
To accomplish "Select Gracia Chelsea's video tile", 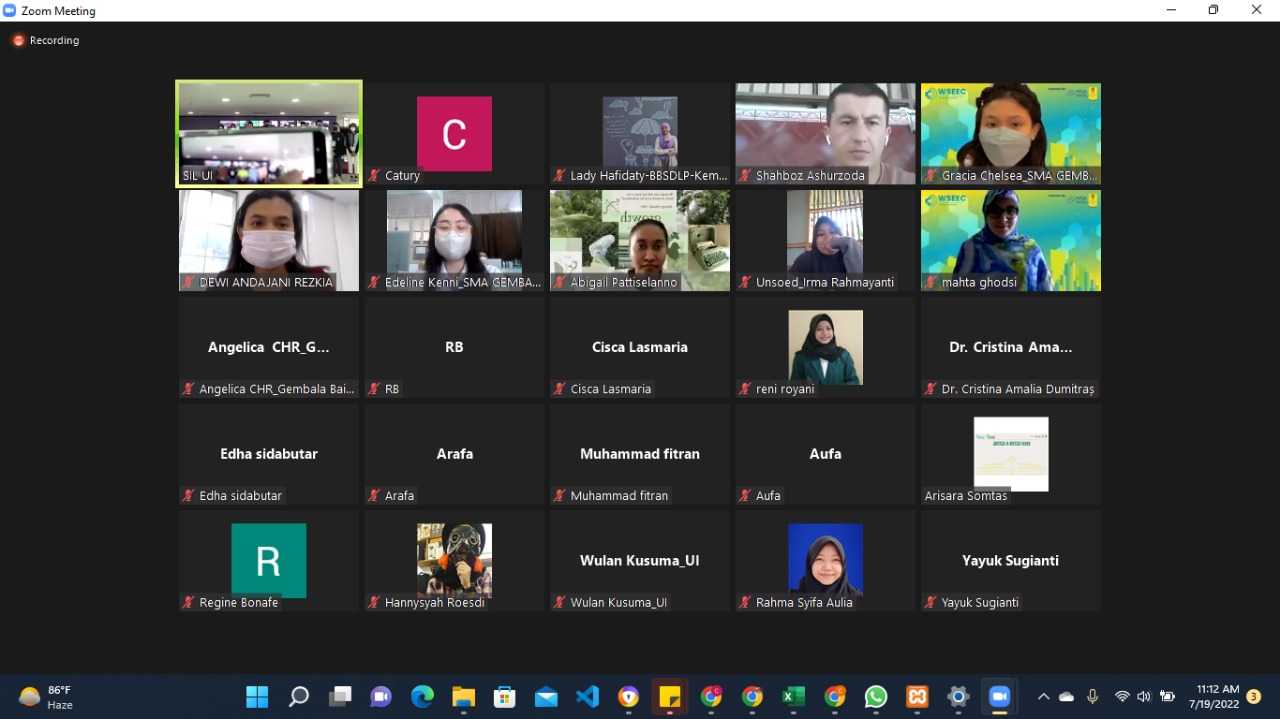I will (x=1010, y=134).
